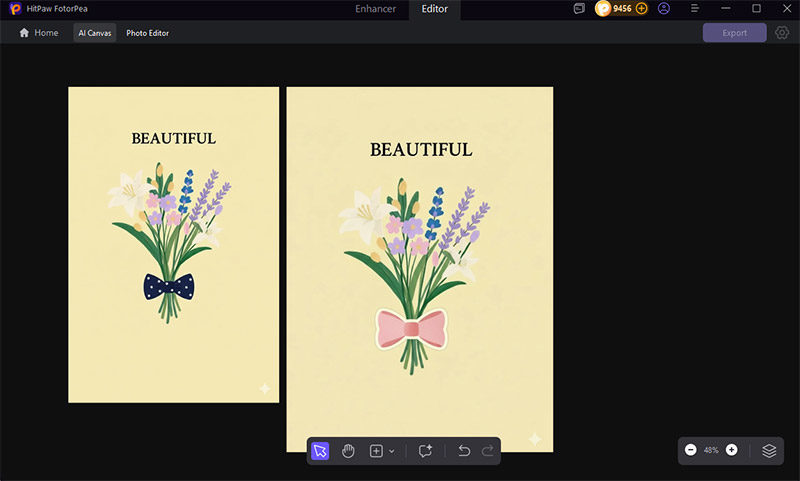Zoom out with the minus button
Image resolution: width=800 pixels, height=481 pixels.
(x=690, y=450)
